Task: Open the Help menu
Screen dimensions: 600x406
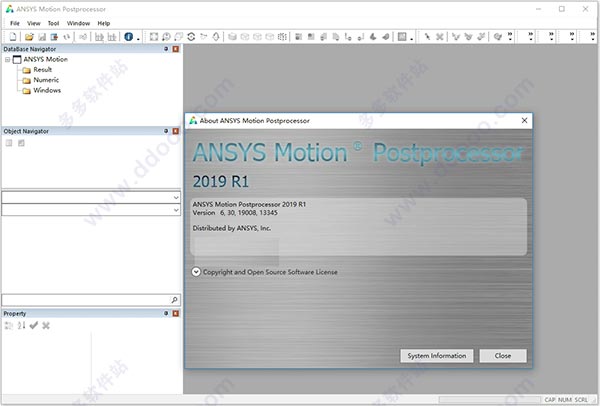Action: pyautogui.click(x=103, y=23)
